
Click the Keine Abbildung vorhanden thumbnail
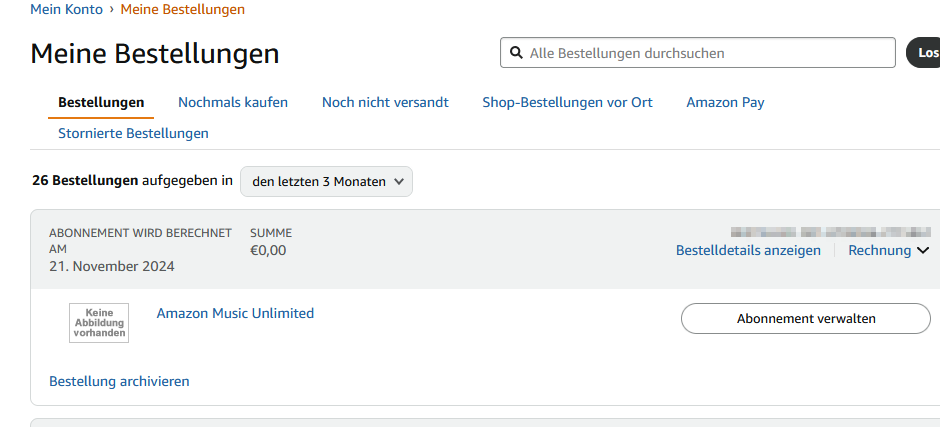tap(99, 323)
